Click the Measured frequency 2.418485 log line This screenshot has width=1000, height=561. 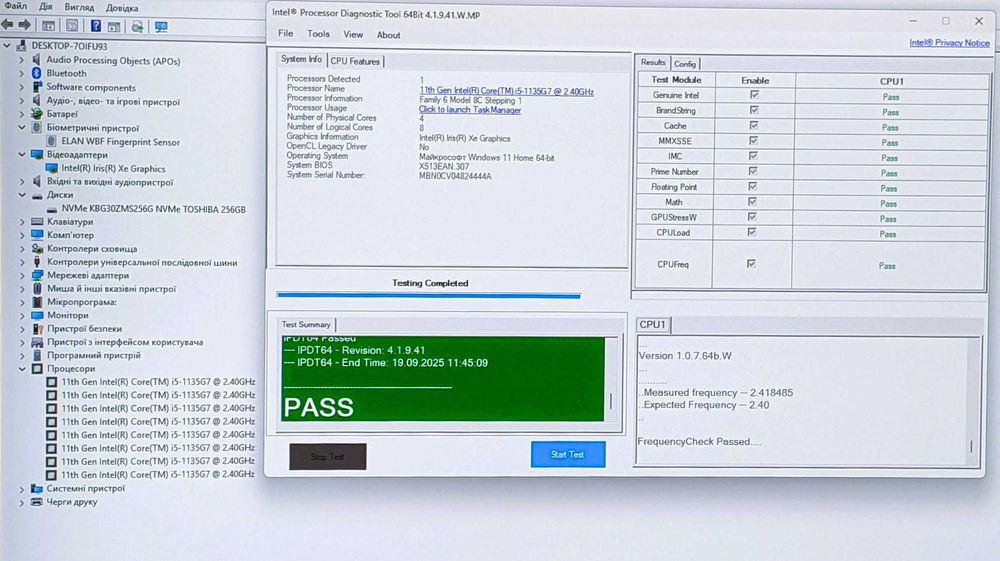(717, 393)
